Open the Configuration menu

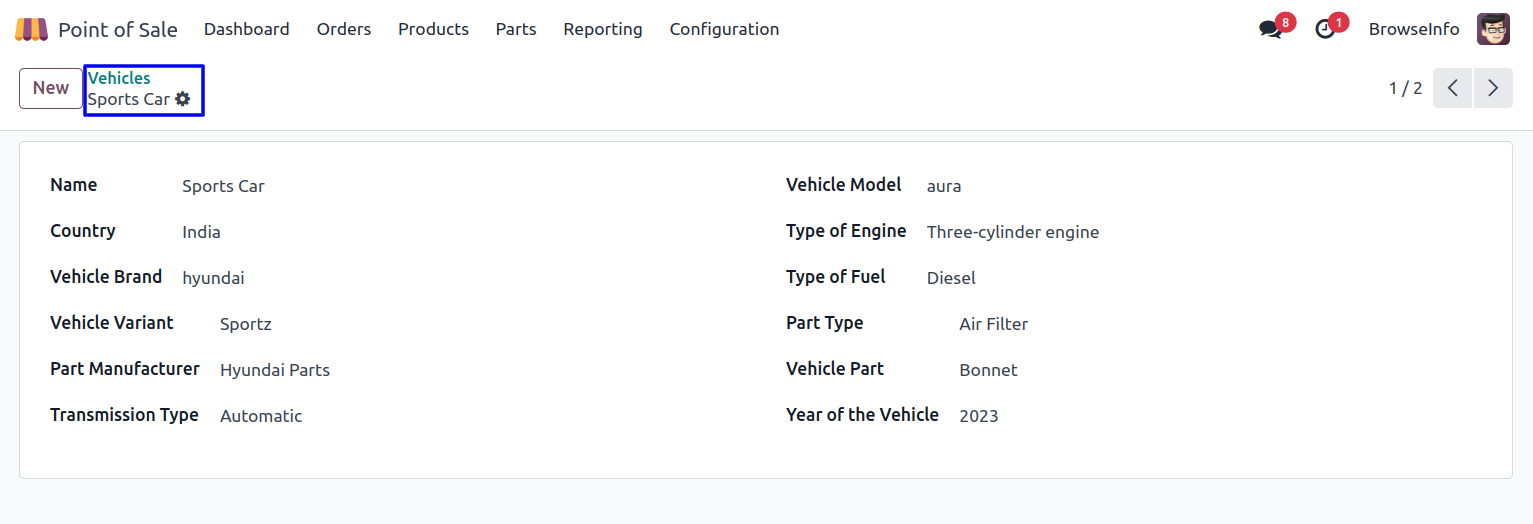coord(724,30)
